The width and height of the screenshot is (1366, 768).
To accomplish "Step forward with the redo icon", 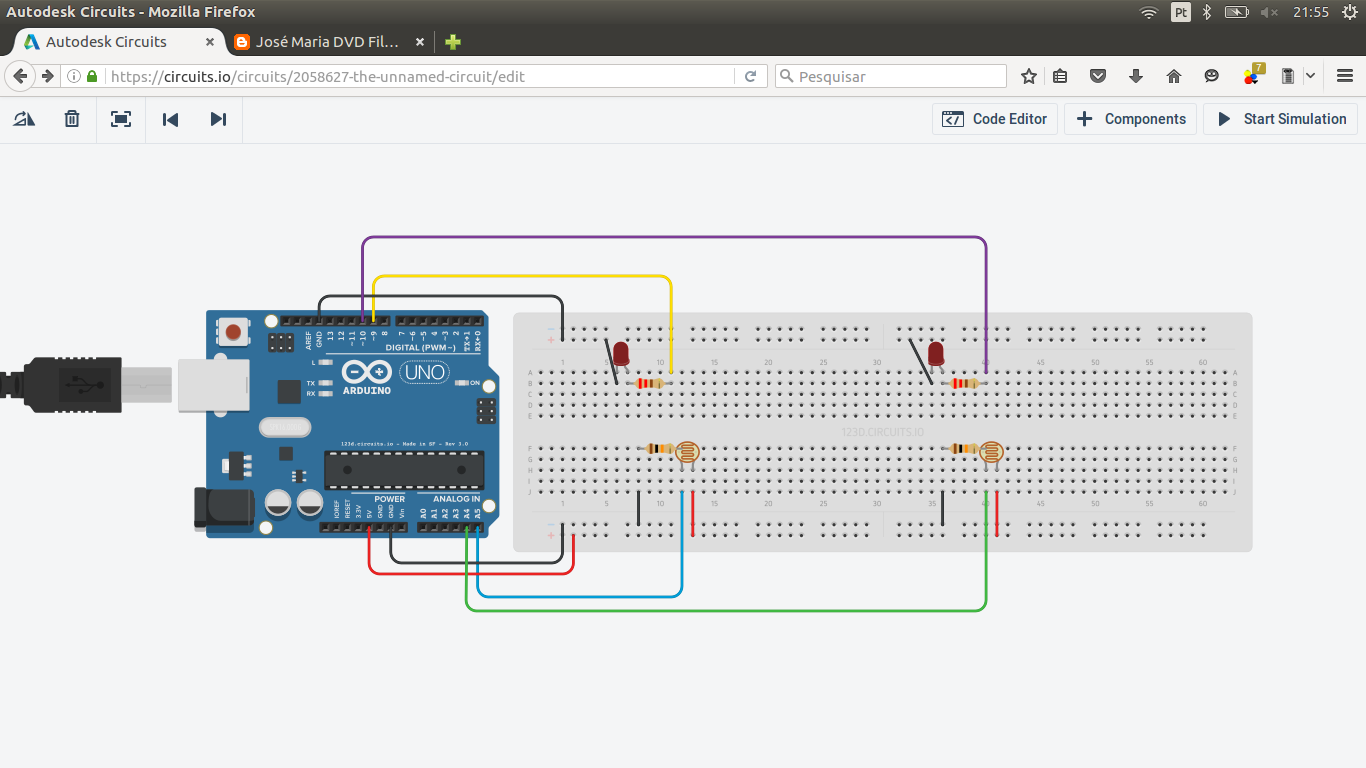I will coord(218,119).
